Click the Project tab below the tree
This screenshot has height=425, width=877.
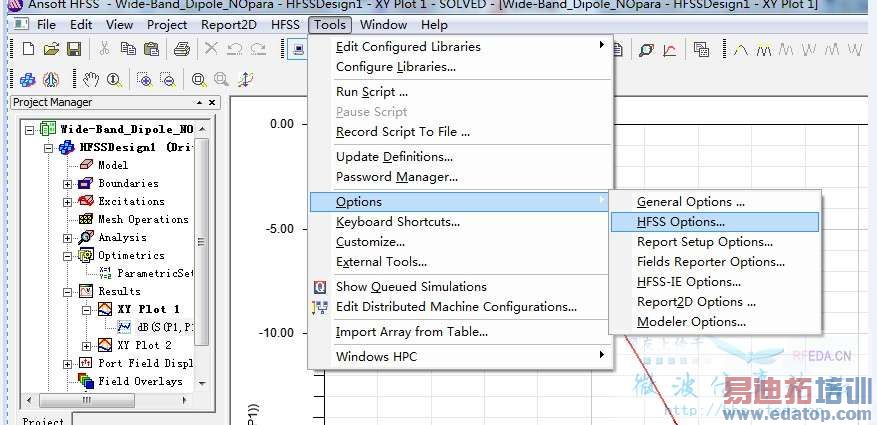[43, 421]
